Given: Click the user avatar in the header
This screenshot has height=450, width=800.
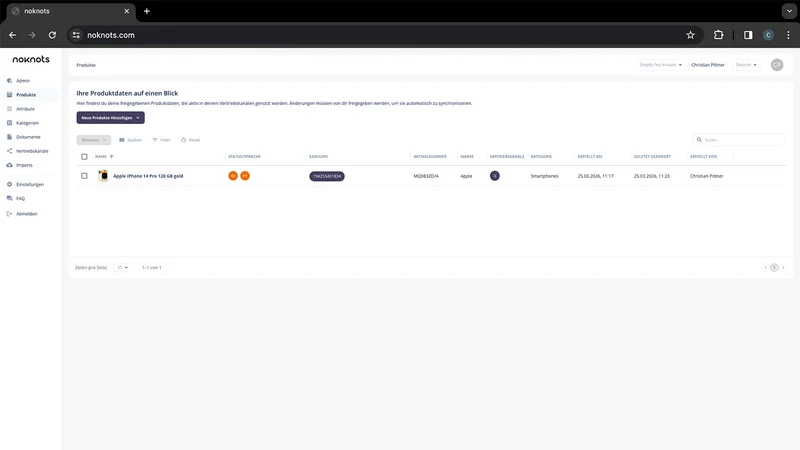Looking at the screenshot, I should click(x=777, y=65).
